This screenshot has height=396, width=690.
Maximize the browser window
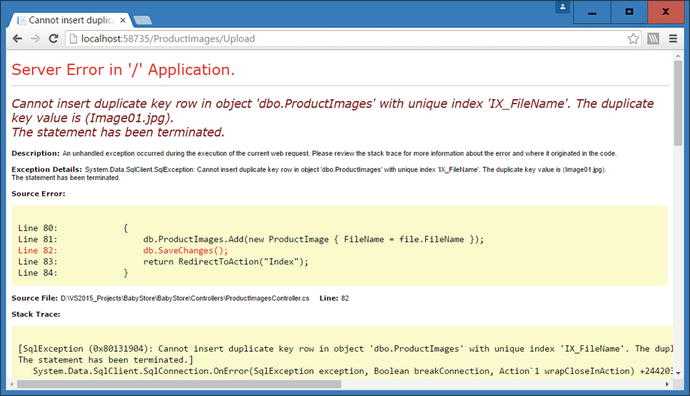pos(629,12)
